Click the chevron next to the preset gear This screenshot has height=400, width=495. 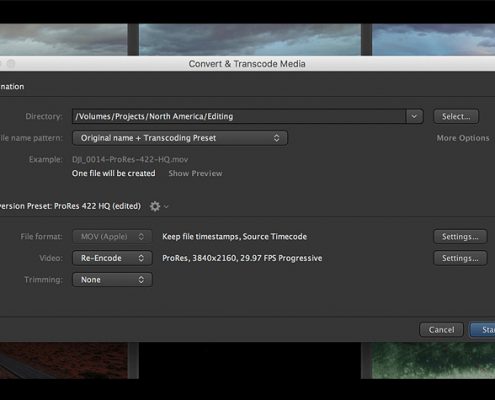tap(166, 207)
